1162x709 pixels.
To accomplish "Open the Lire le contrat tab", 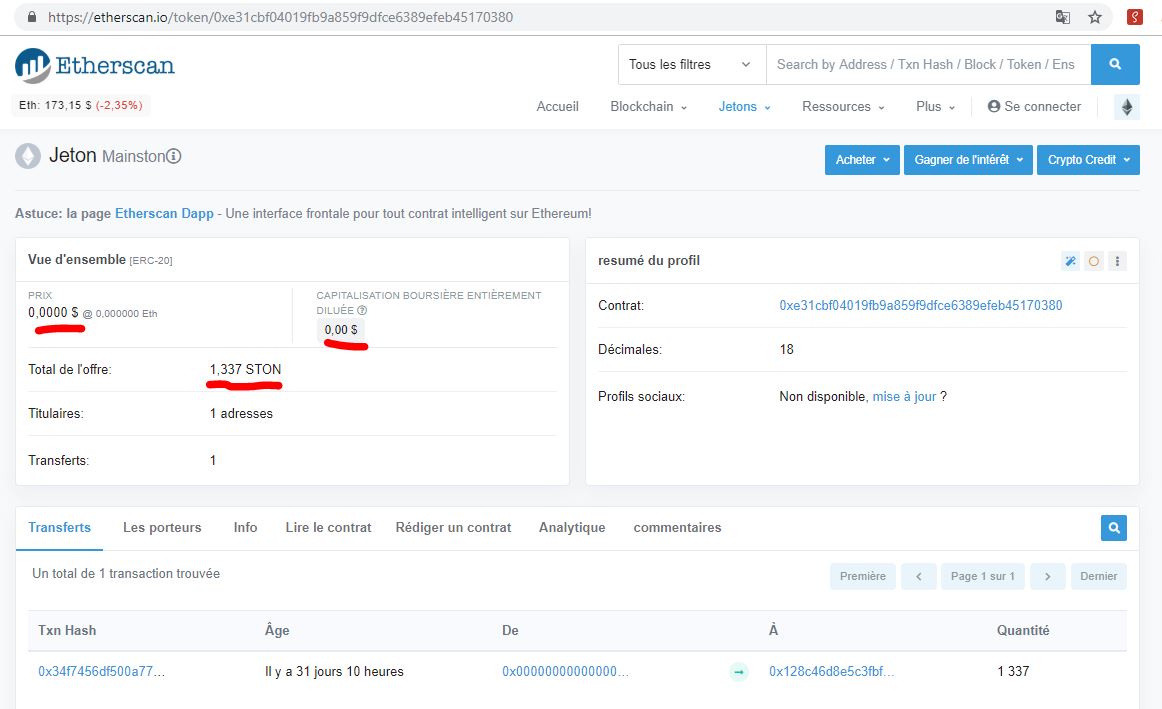I will point(327,527).
